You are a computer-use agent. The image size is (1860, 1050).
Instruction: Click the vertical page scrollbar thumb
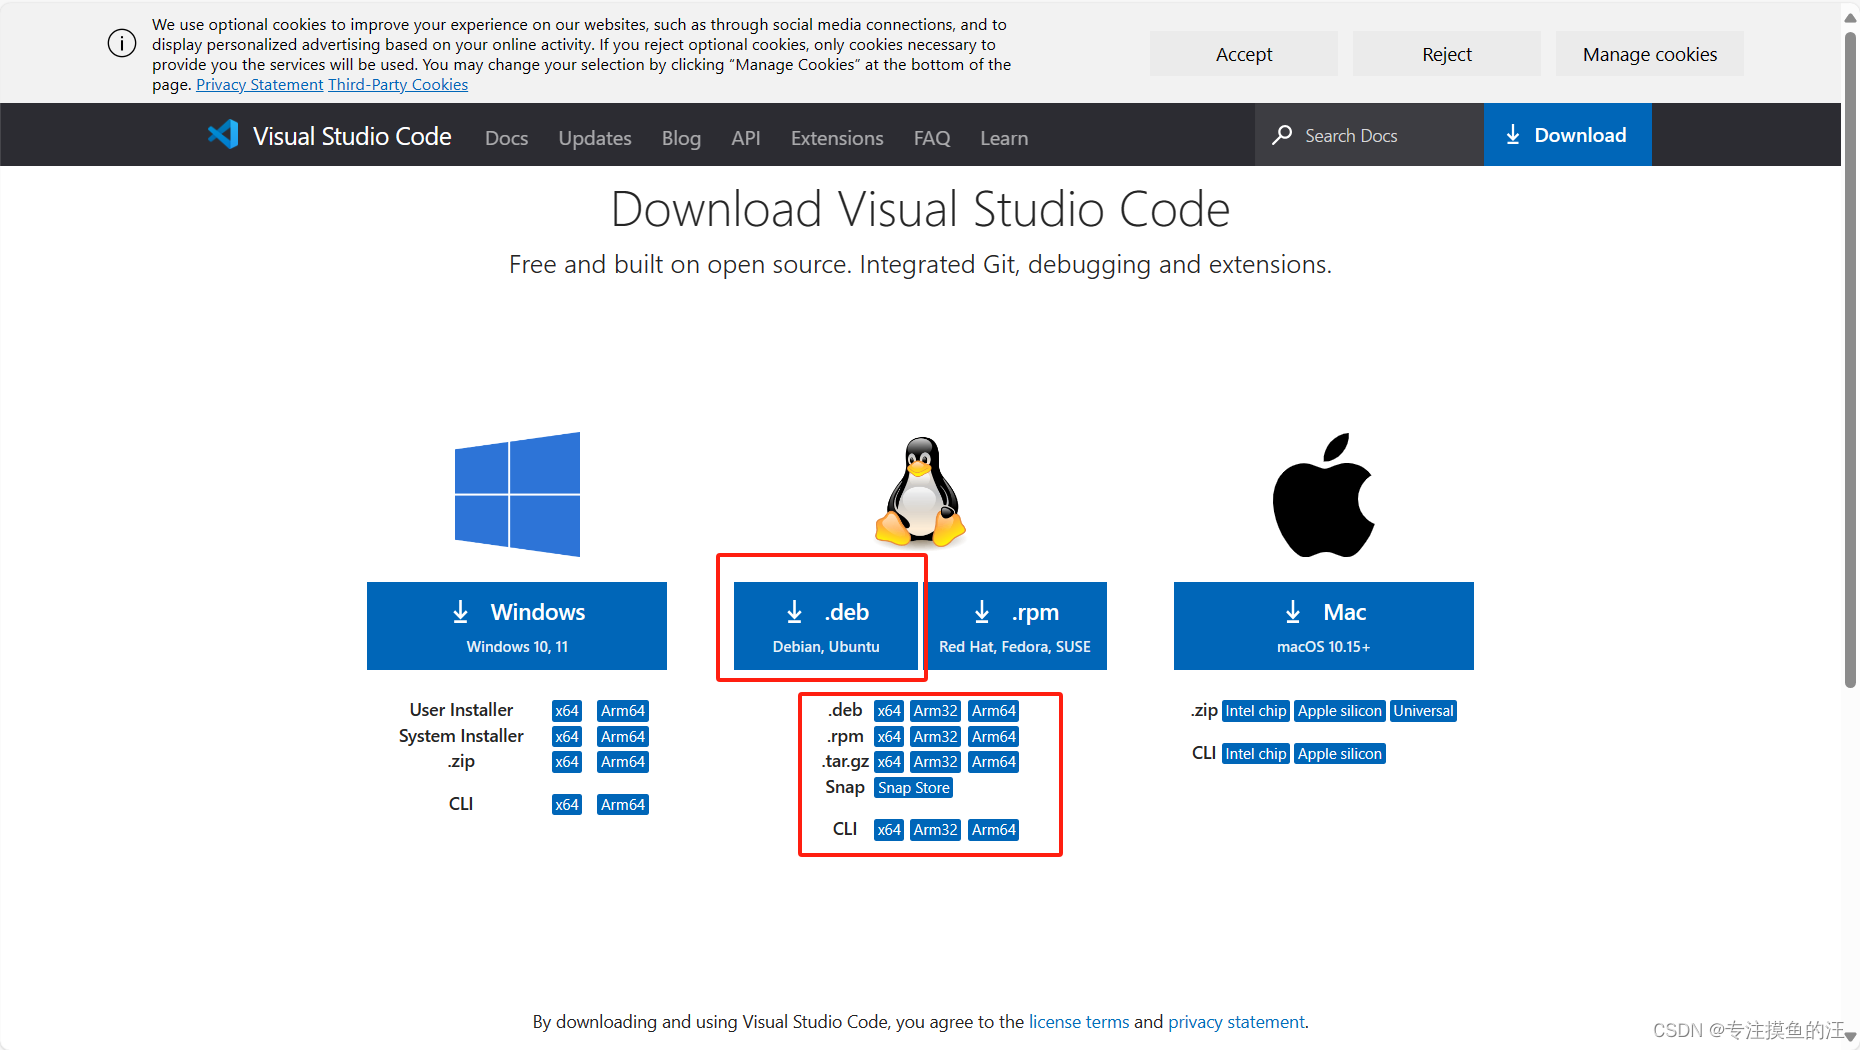1850,358
